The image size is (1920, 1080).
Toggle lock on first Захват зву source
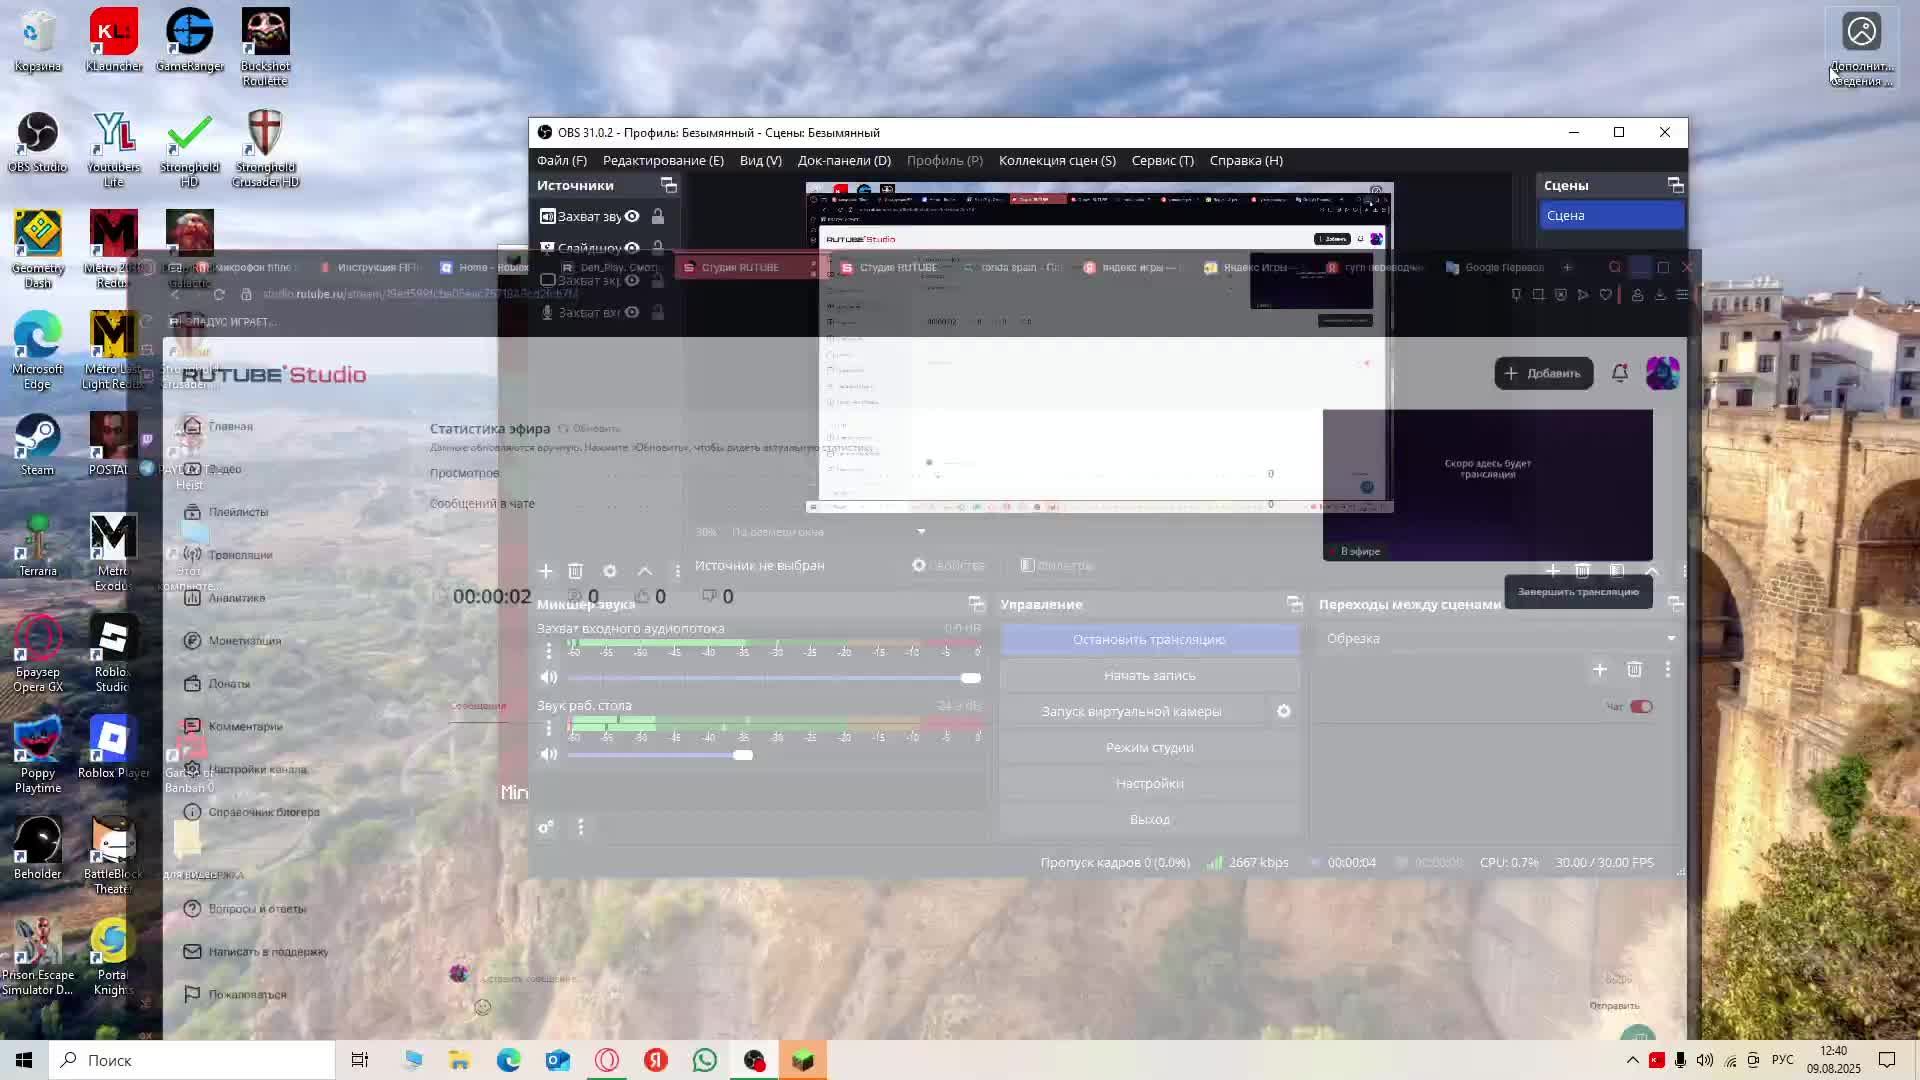[658, 216]
